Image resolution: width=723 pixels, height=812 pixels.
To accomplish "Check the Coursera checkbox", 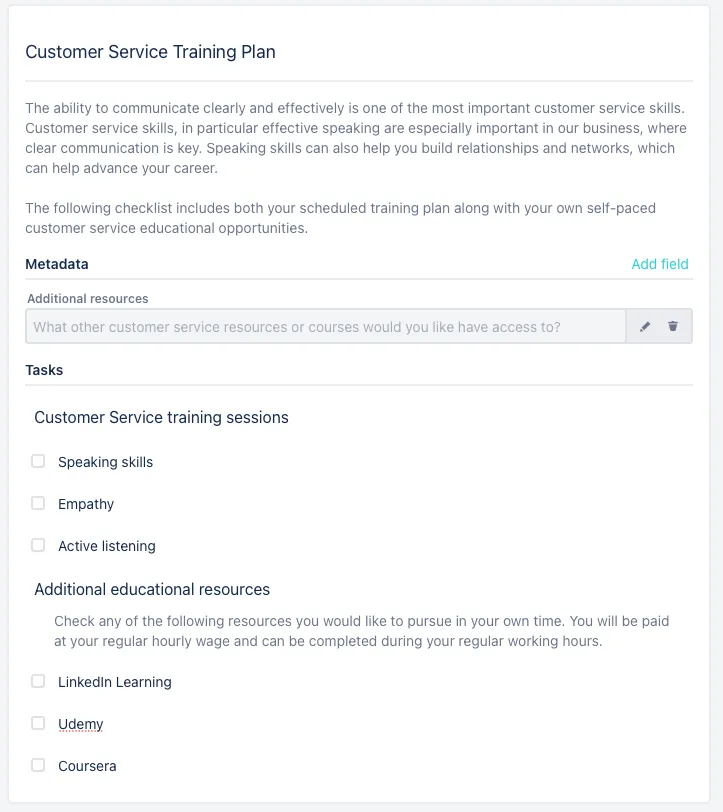I will 38,765.
